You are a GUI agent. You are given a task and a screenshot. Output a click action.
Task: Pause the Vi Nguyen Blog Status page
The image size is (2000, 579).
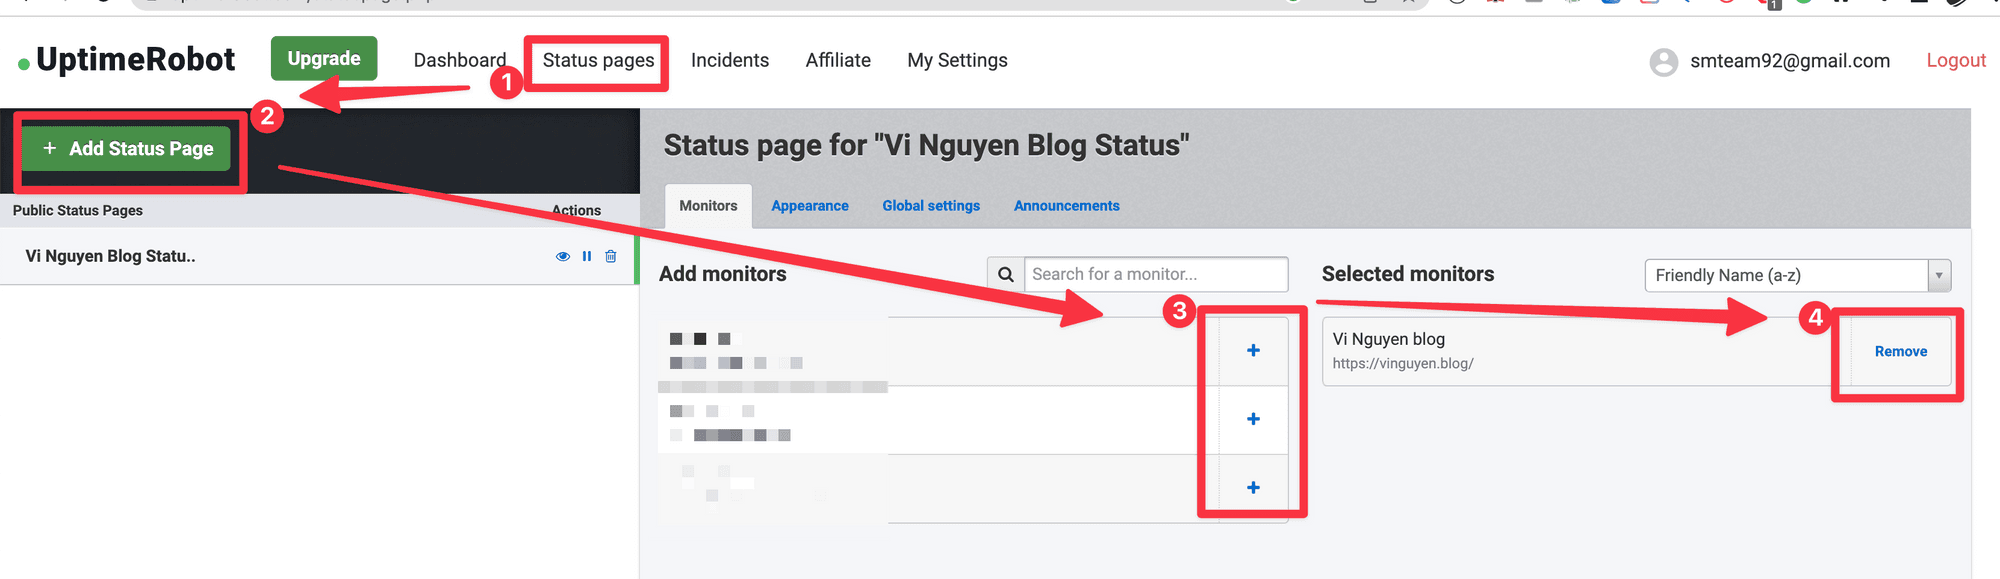[587, 257]
